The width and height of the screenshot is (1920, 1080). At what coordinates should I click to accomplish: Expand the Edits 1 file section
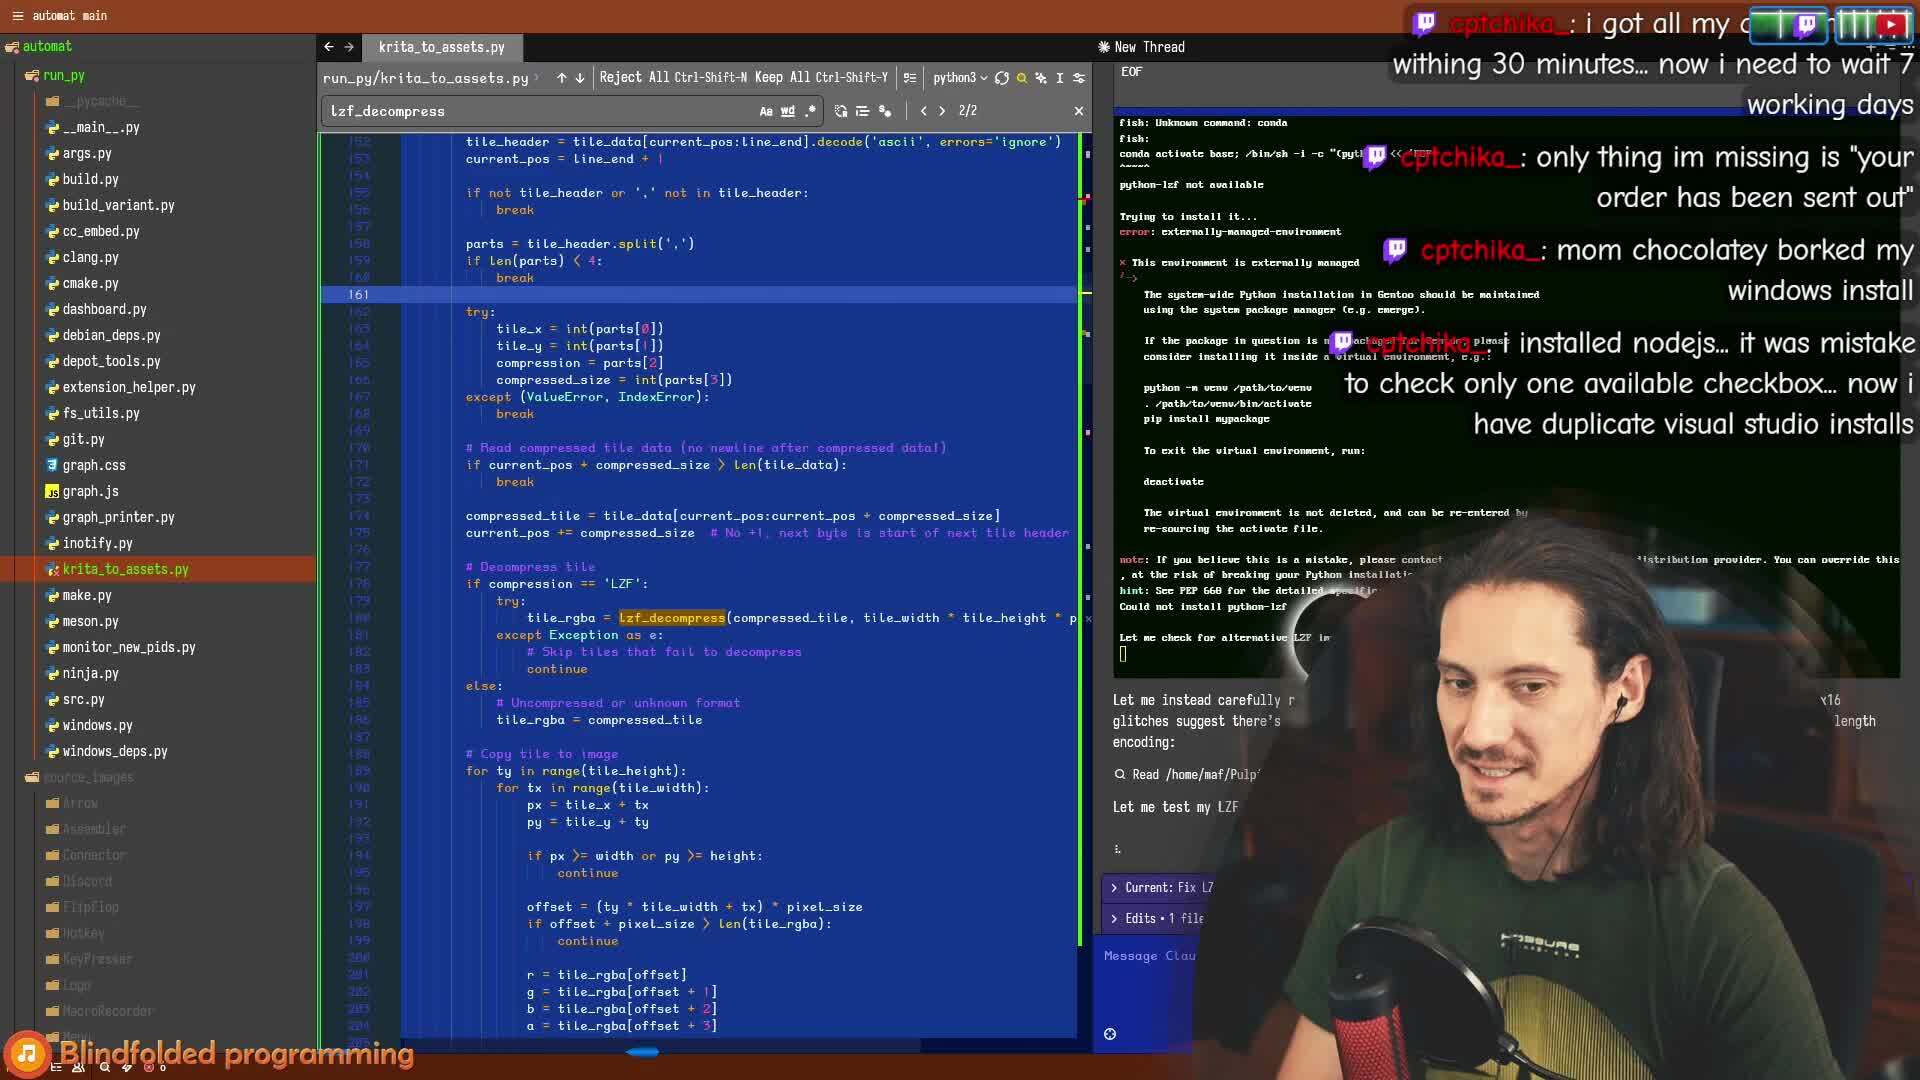click(1157, 918)
